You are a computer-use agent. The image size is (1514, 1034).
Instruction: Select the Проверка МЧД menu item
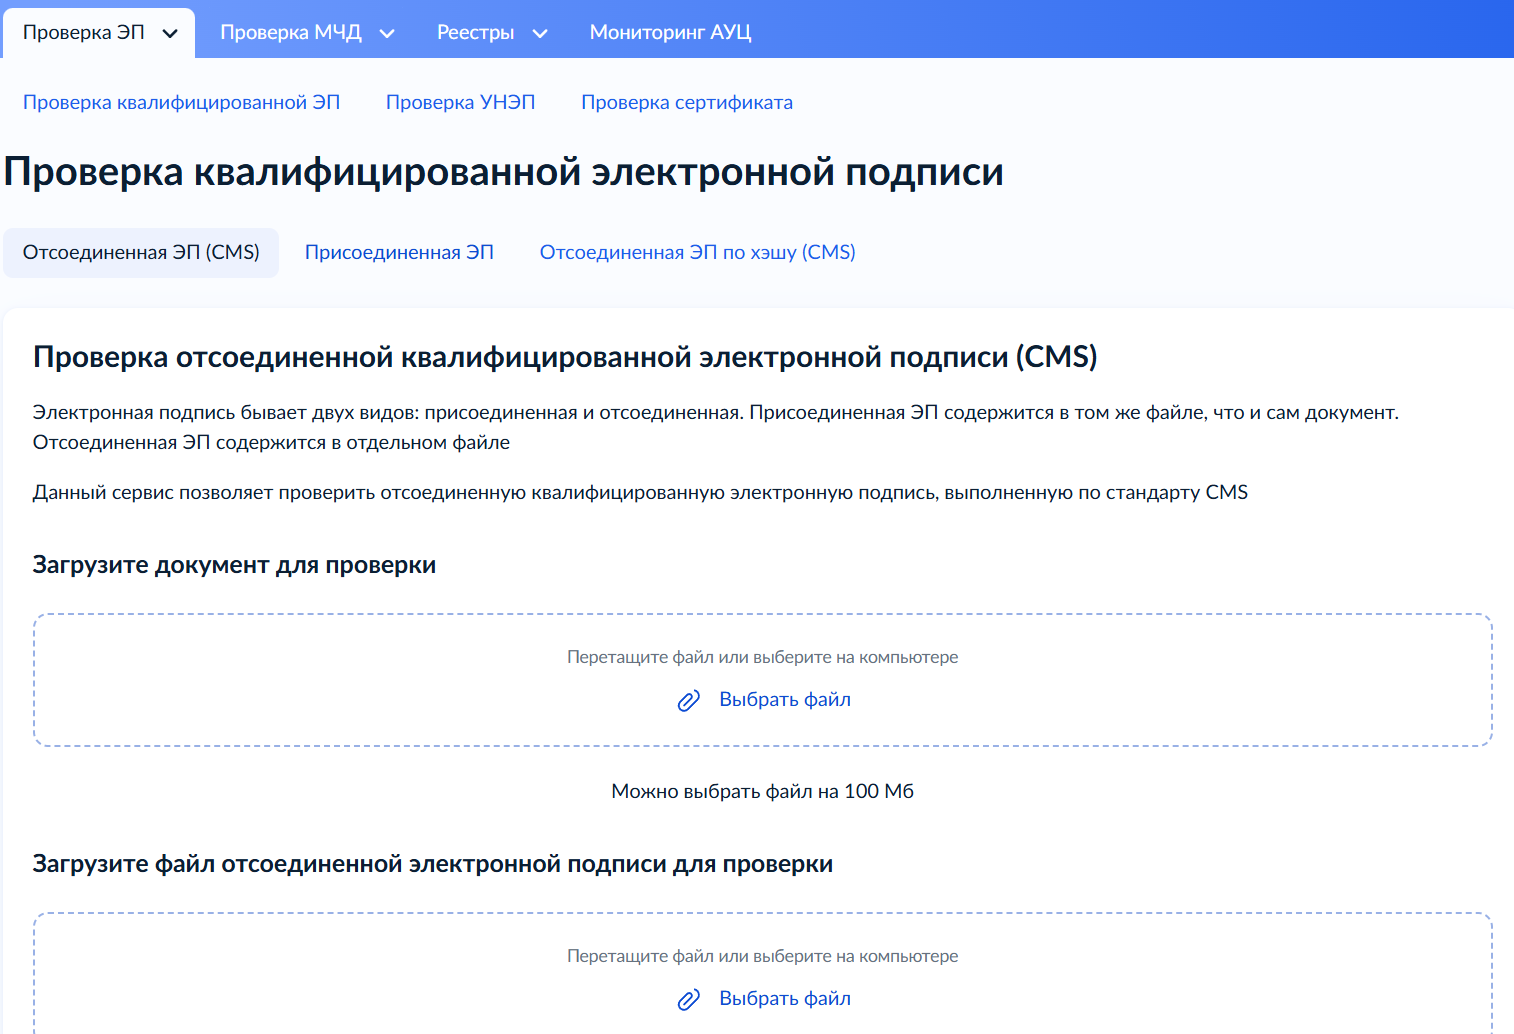(292, 32)
